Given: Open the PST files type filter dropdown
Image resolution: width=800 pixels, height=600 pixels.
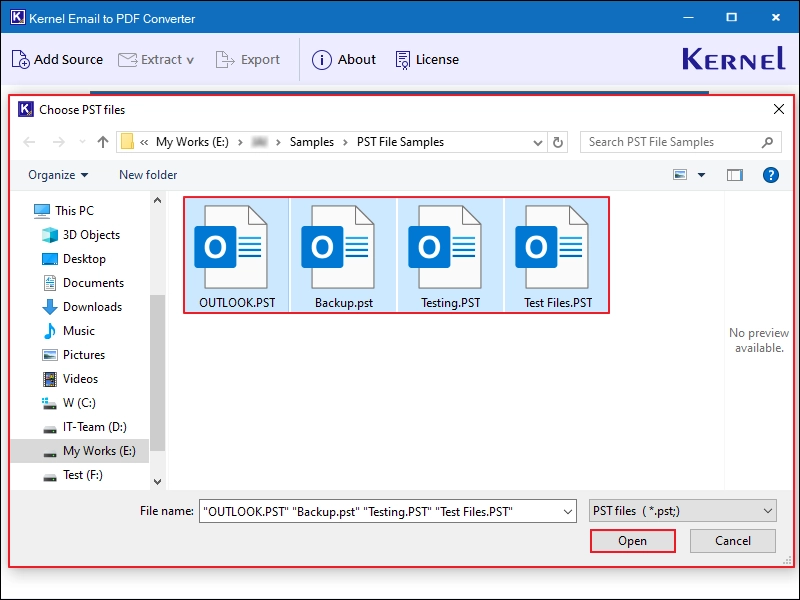Looking at the screenshot, I should click(683, 511).
